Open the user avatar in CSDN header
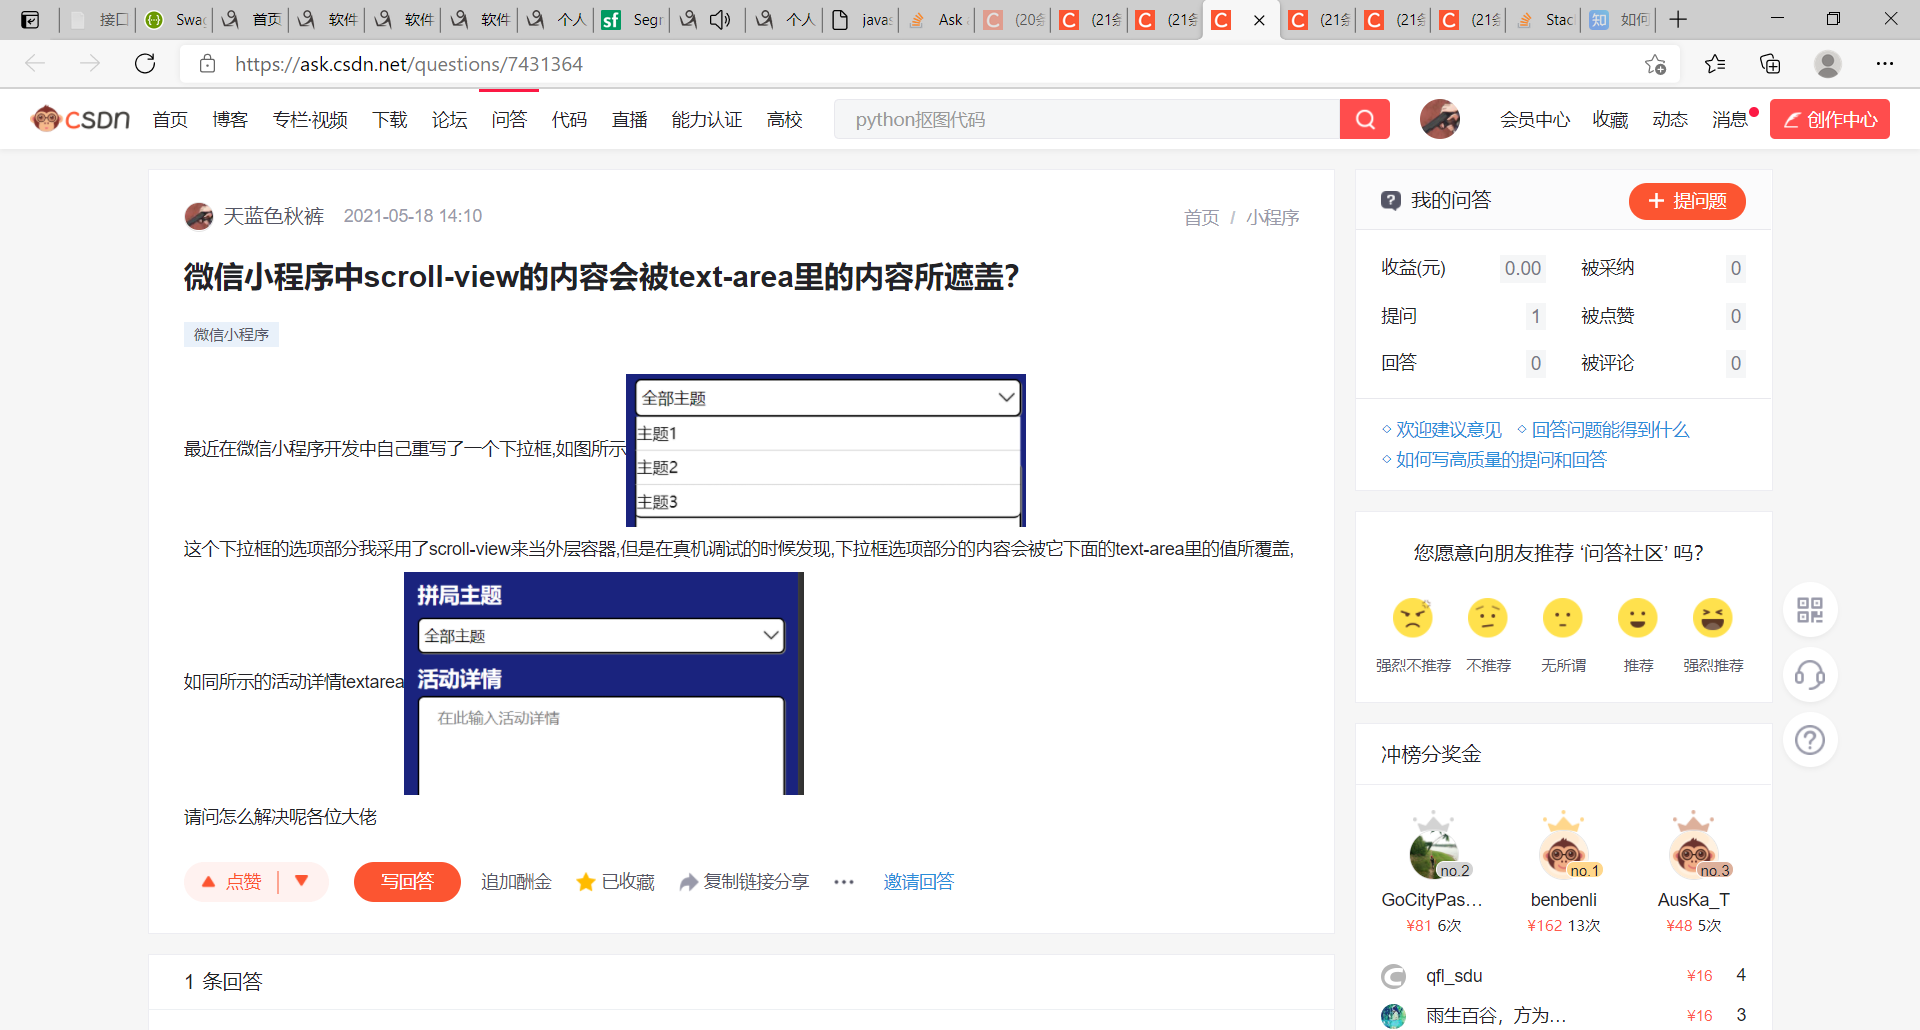The width and height of the screenshot is (1920, 1030). 1440,119
